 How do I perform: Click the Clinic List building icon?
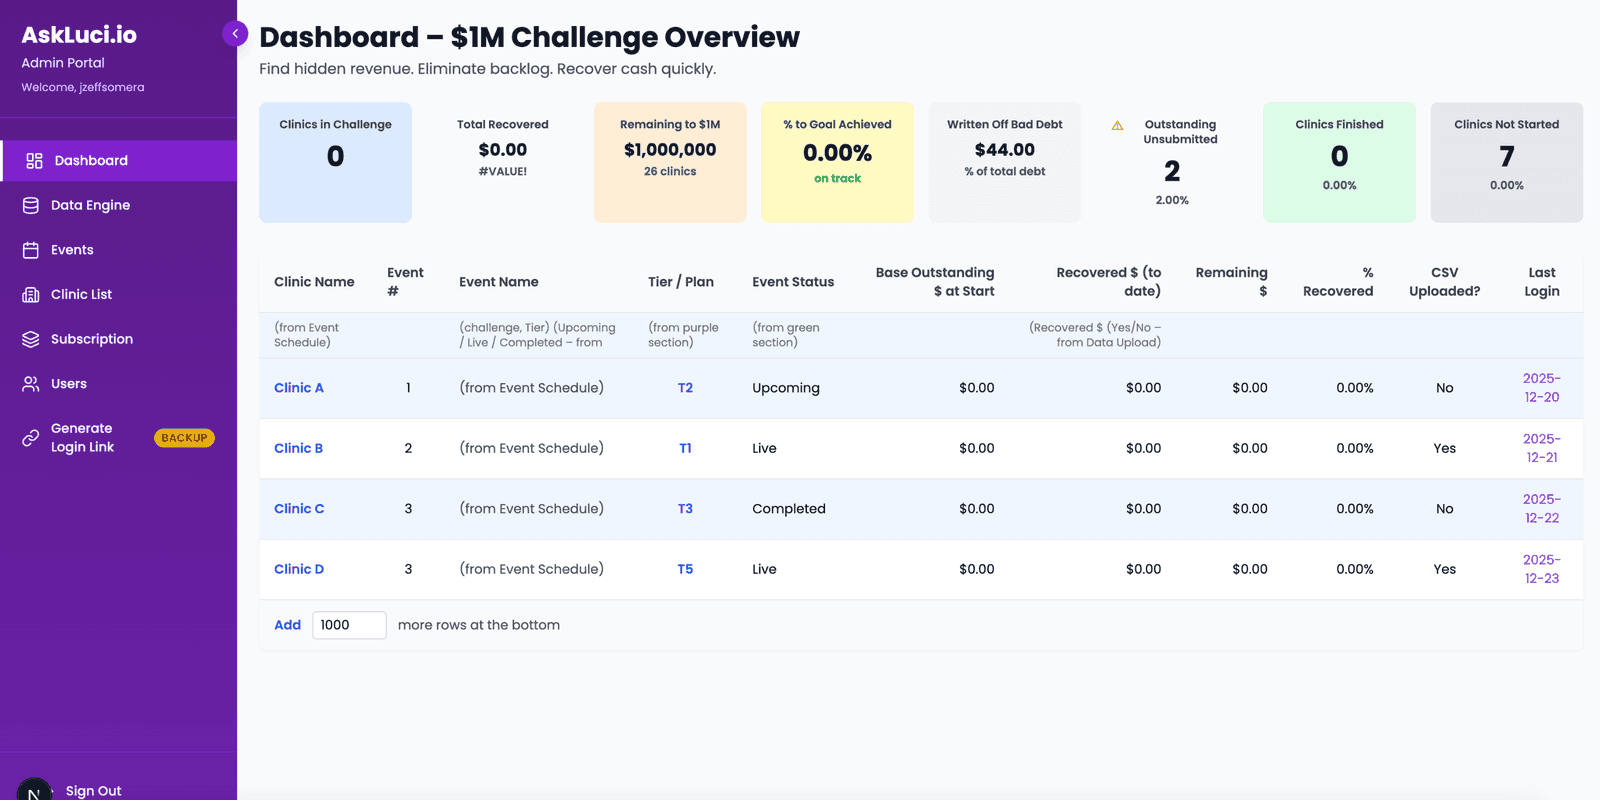click(x=31, y=294)
